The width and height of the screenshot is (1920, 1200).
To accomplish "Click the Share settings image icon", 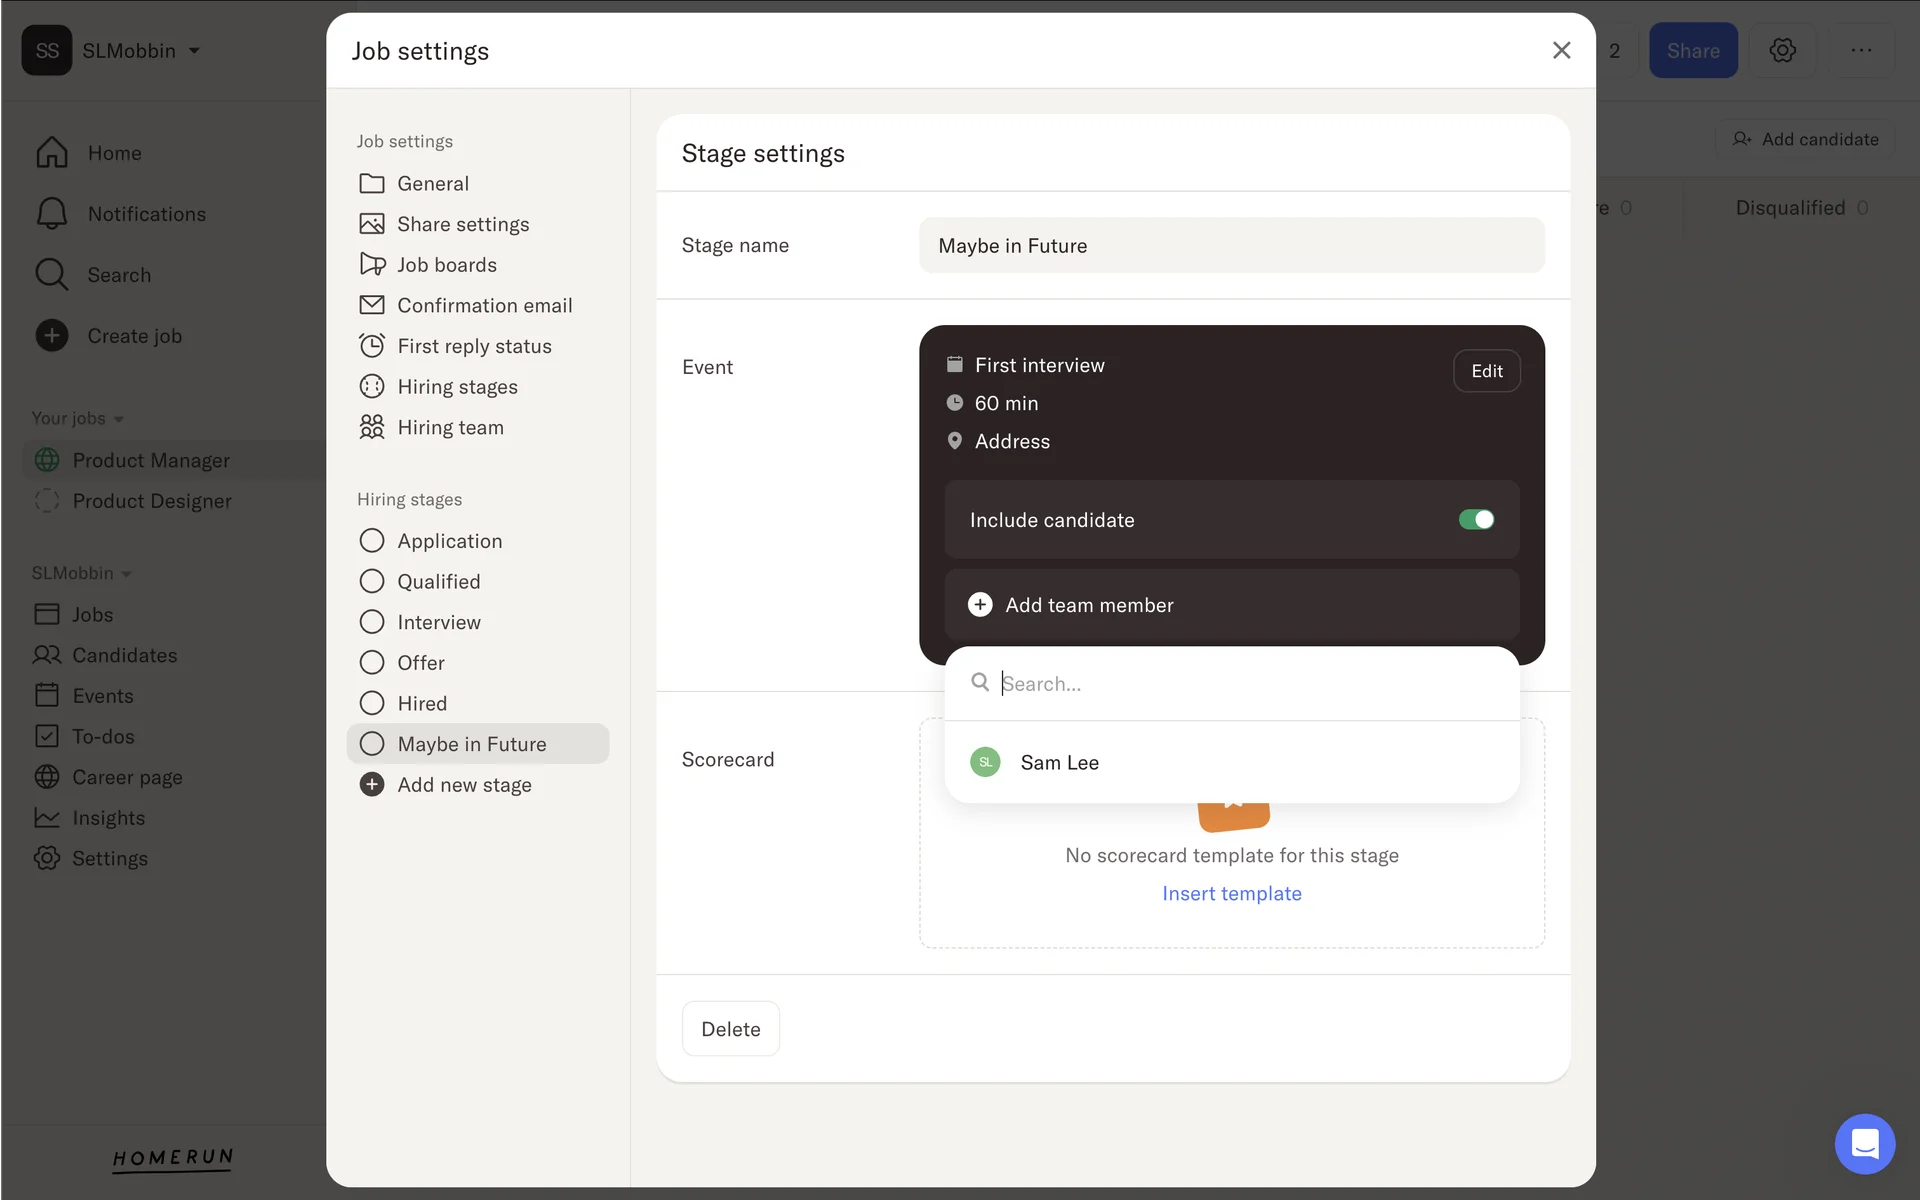I will (x=371, y=224).
